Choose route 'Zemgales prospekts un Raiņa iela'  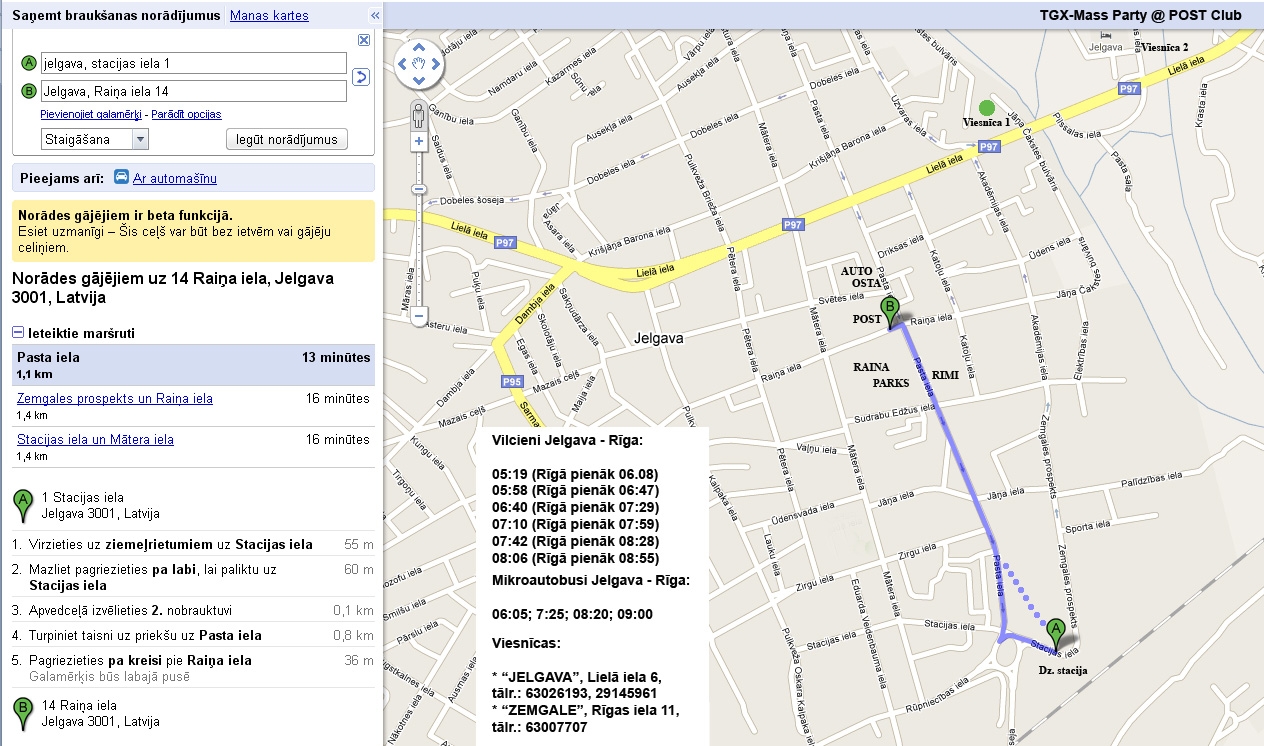coord(115,398)
